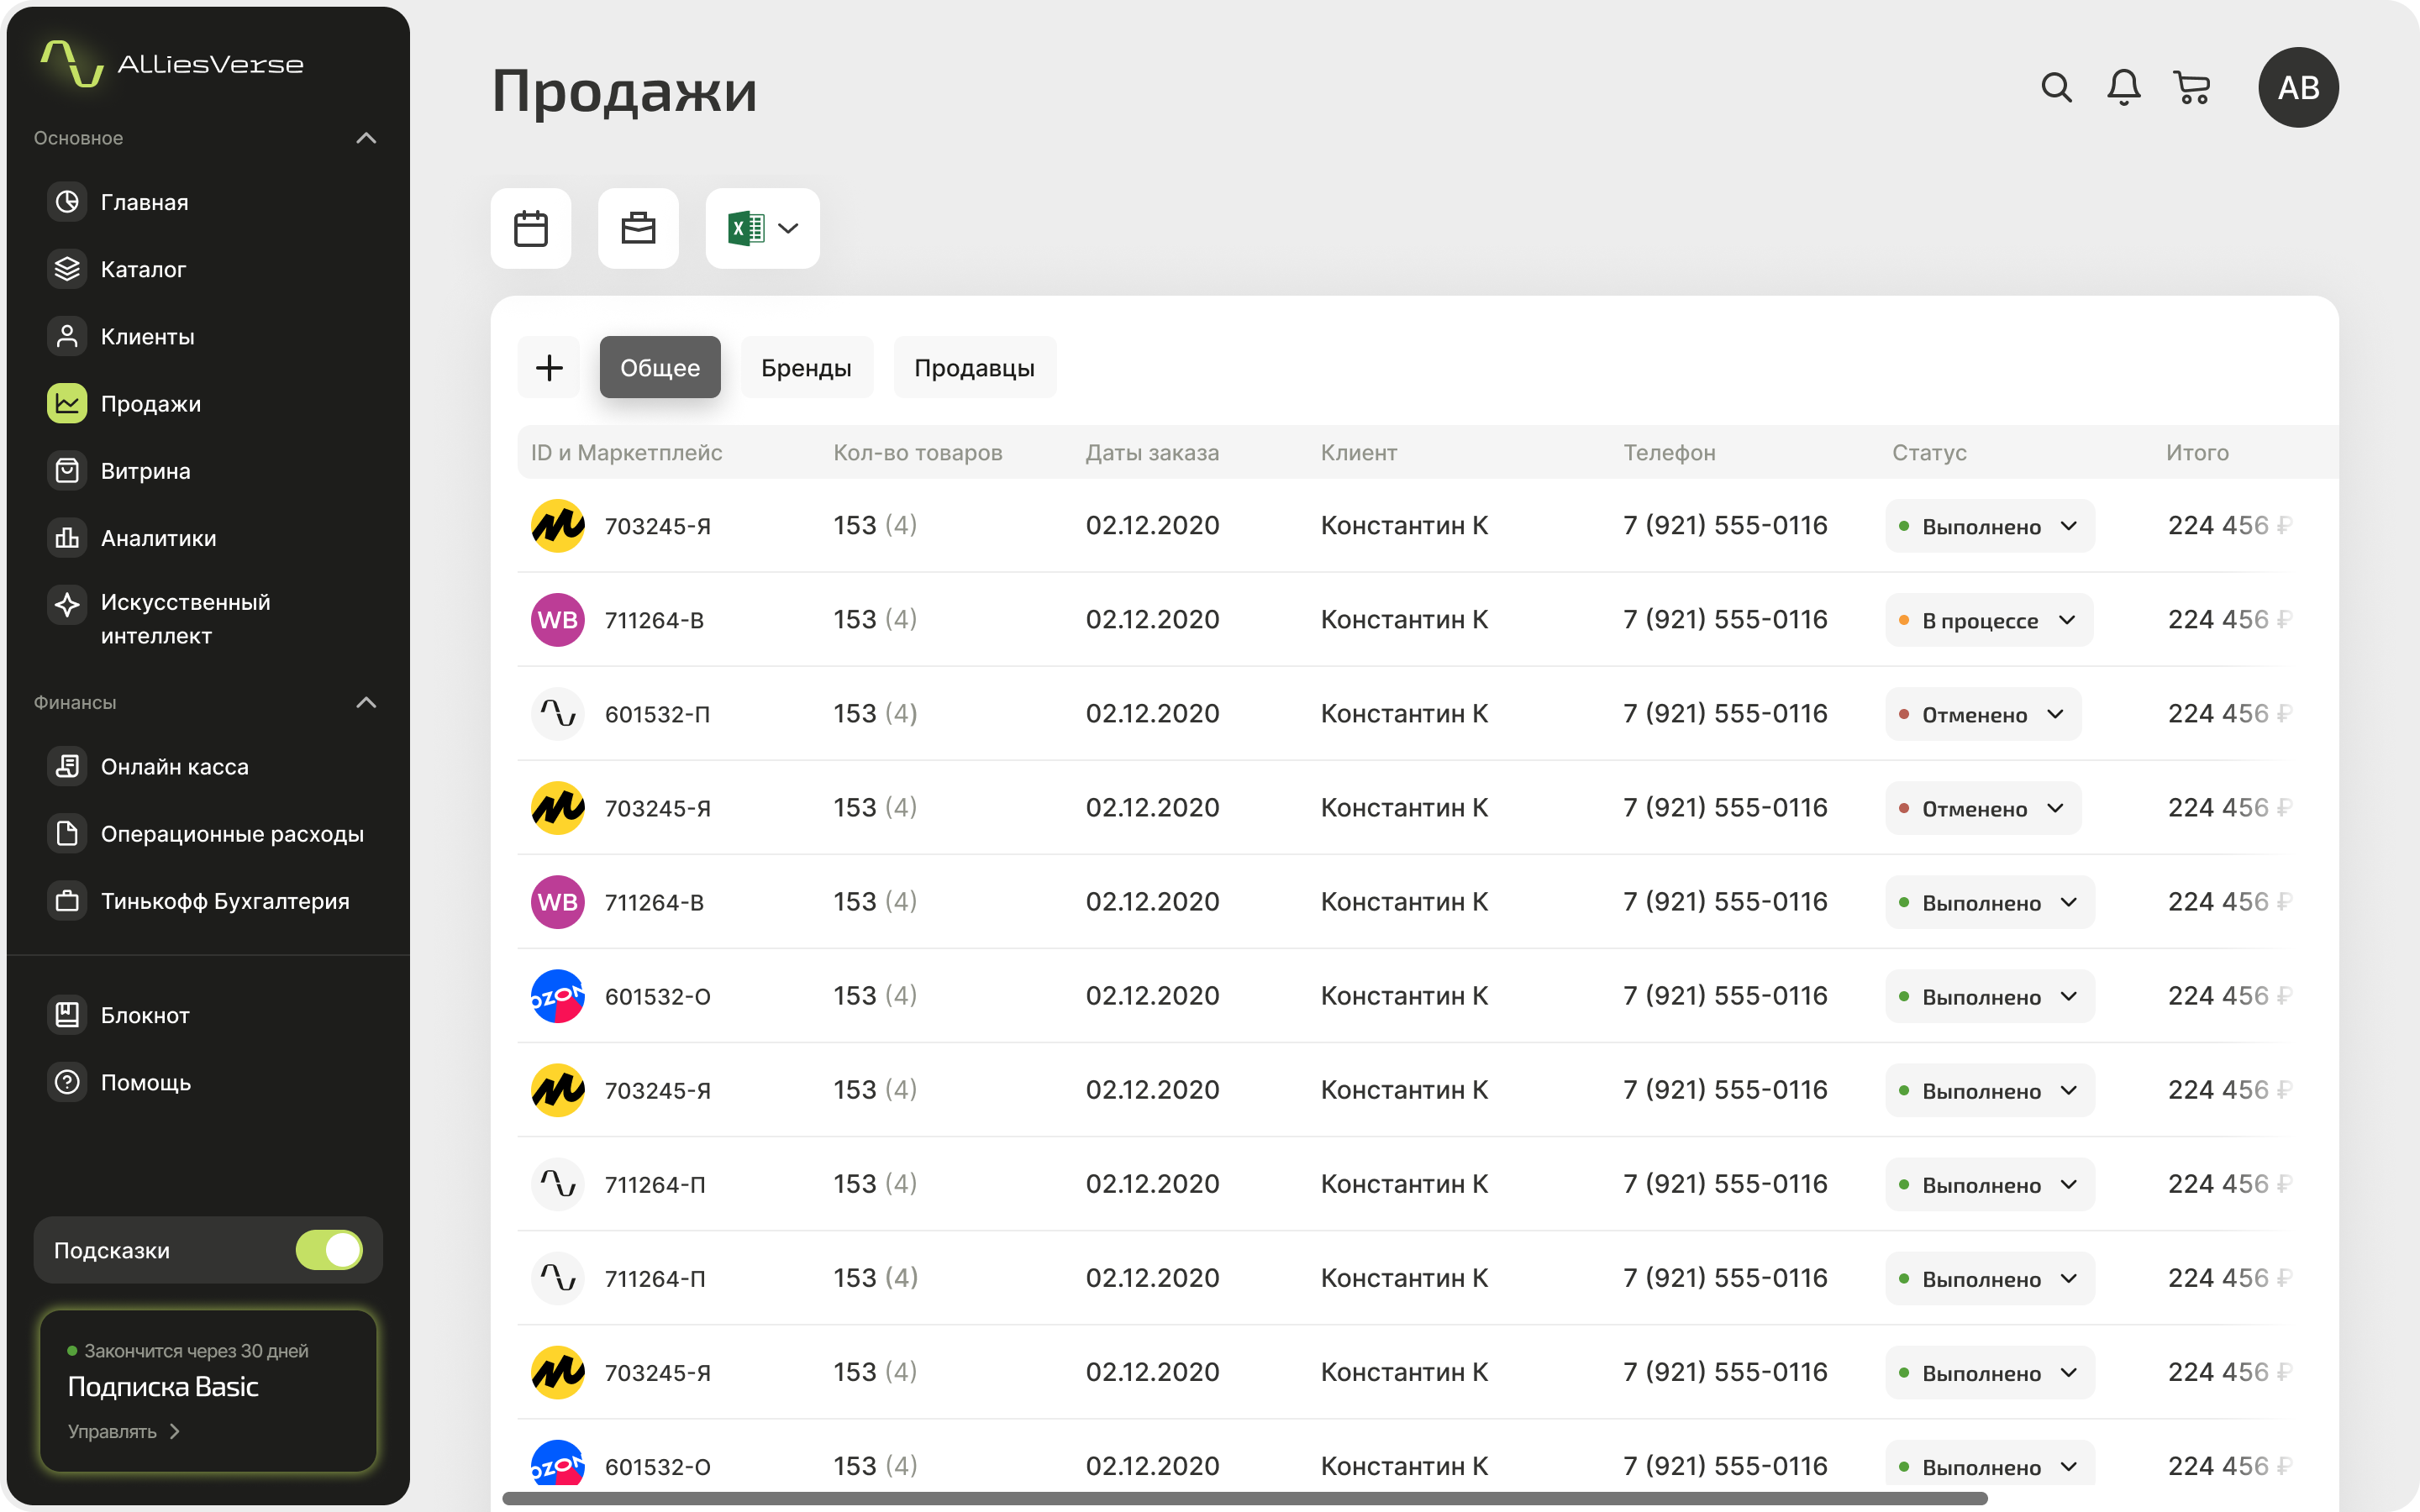This screenshot has height=1512, width=2420.
Task: Click order ID 601532-П
Action: click(x=657, y=714)
